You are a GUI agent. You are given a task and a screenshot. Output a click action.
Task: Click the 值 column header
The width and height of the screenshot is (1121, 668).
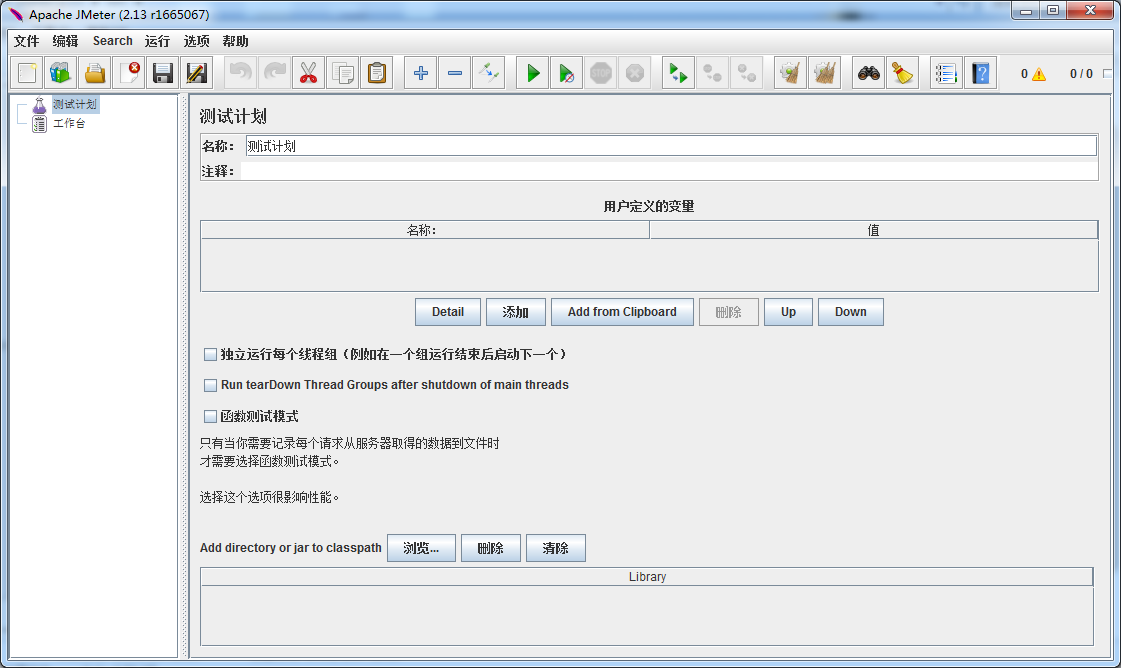tap(874, 230)
